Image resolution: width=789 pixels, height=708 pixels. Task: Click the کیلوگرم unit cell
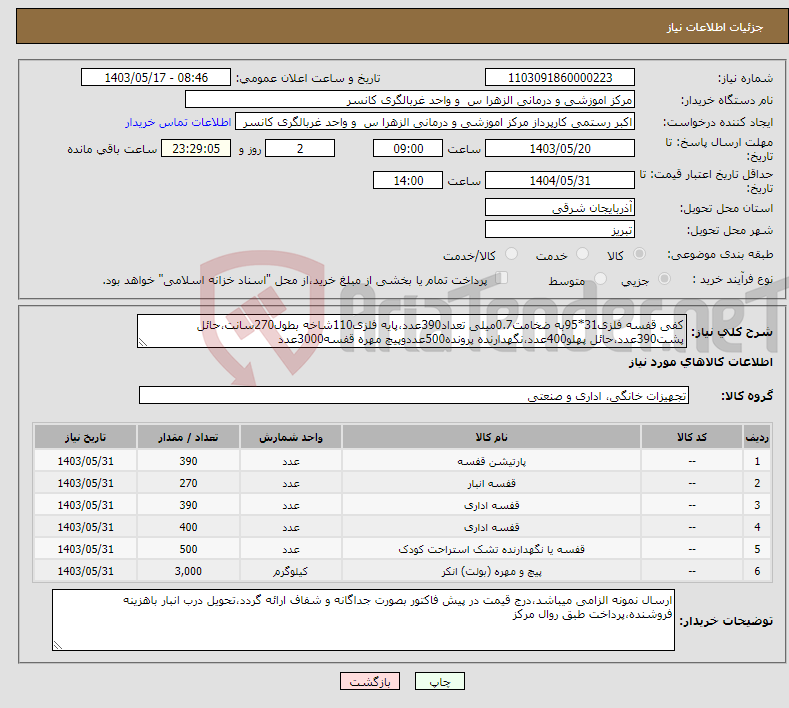point(291,571)
